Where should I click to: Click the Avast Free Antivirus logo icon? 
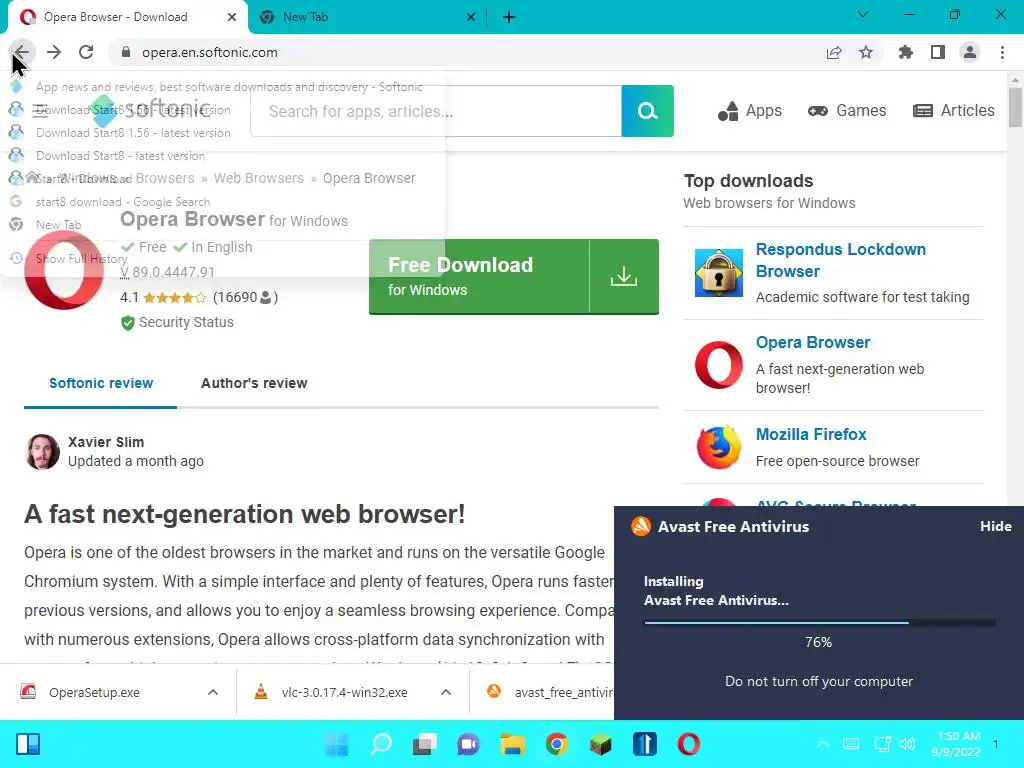641,526
